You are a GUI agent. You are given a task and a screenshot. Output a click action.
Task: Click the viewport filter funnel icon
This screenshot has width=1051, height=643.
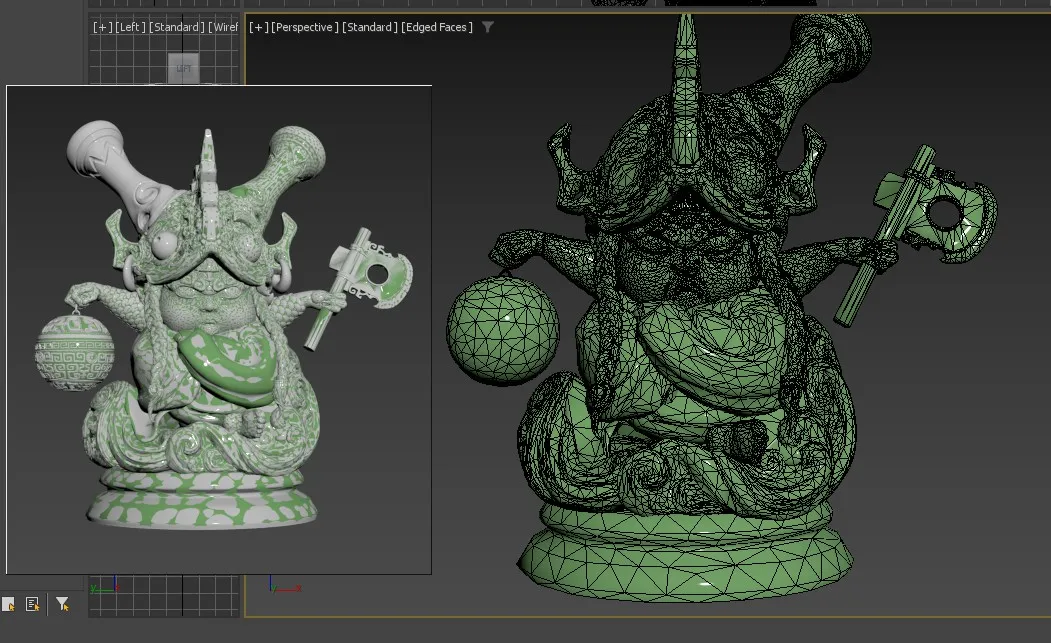(x=488, y=27)
